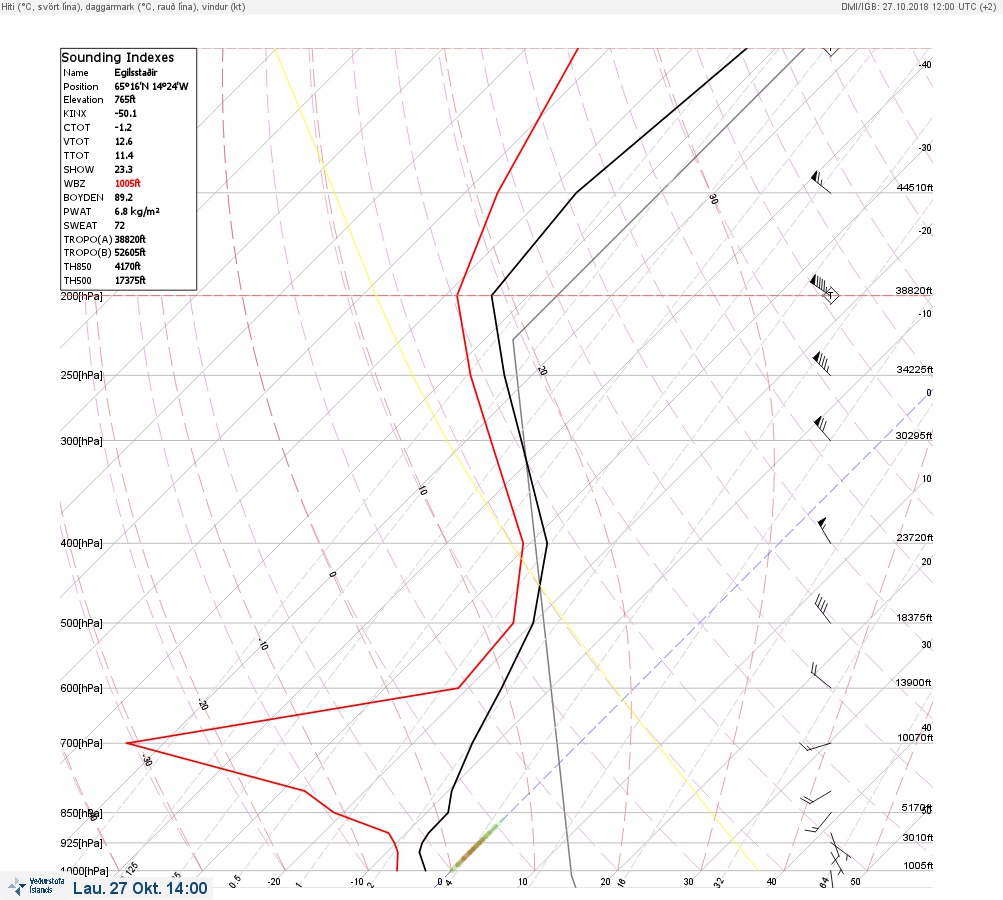Click the TROPO(B) value '52605ft'
This screenshot has width=1003, height=900.
pyautogui.click(x=130, y=252)
